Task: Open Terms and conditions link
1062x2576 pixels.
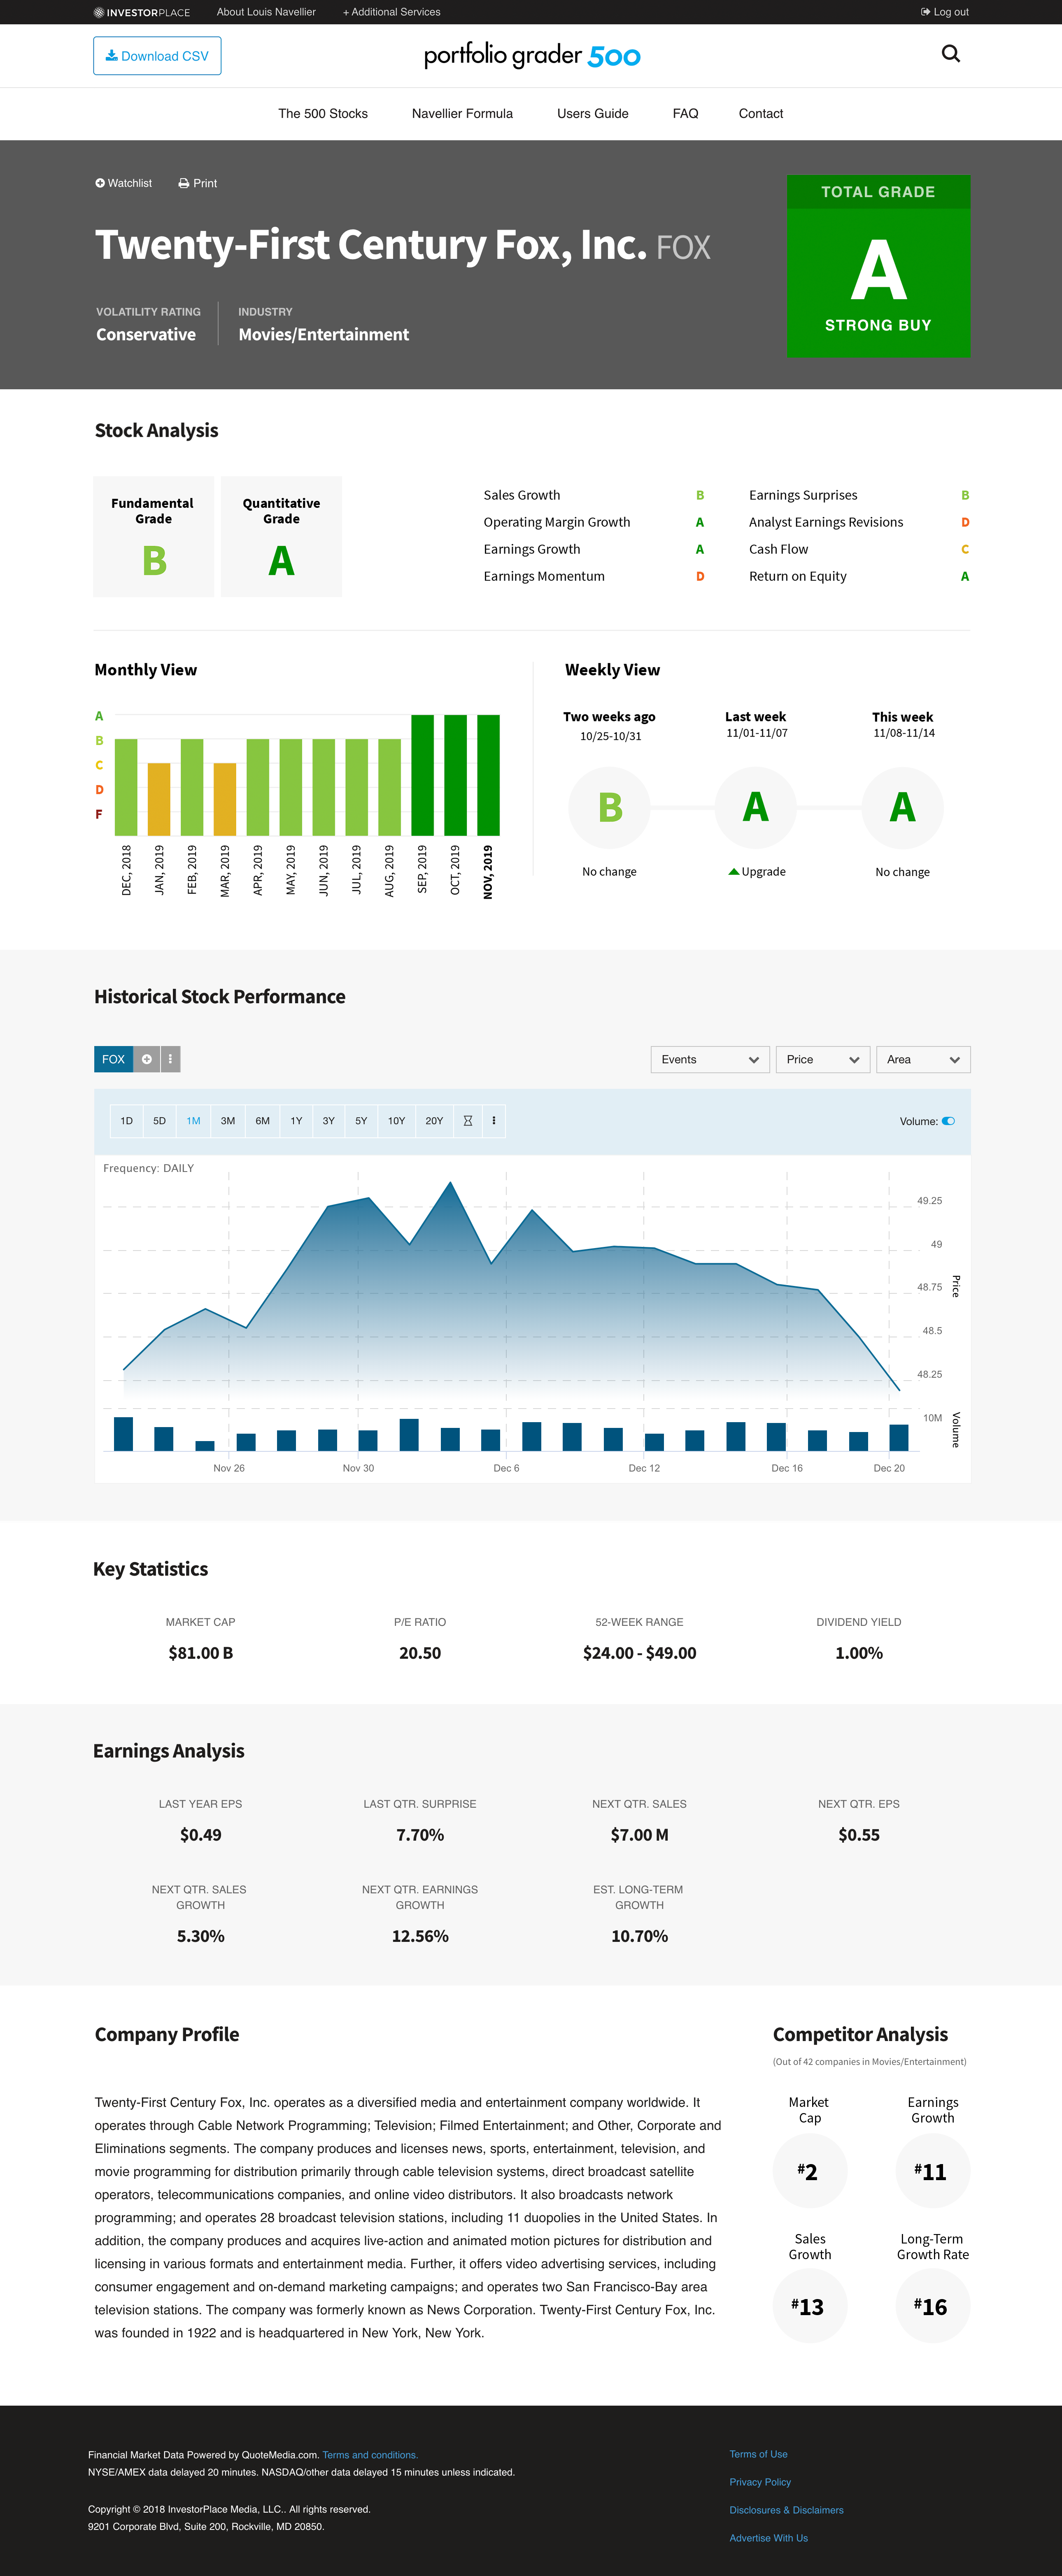Action: point(370,2454)
